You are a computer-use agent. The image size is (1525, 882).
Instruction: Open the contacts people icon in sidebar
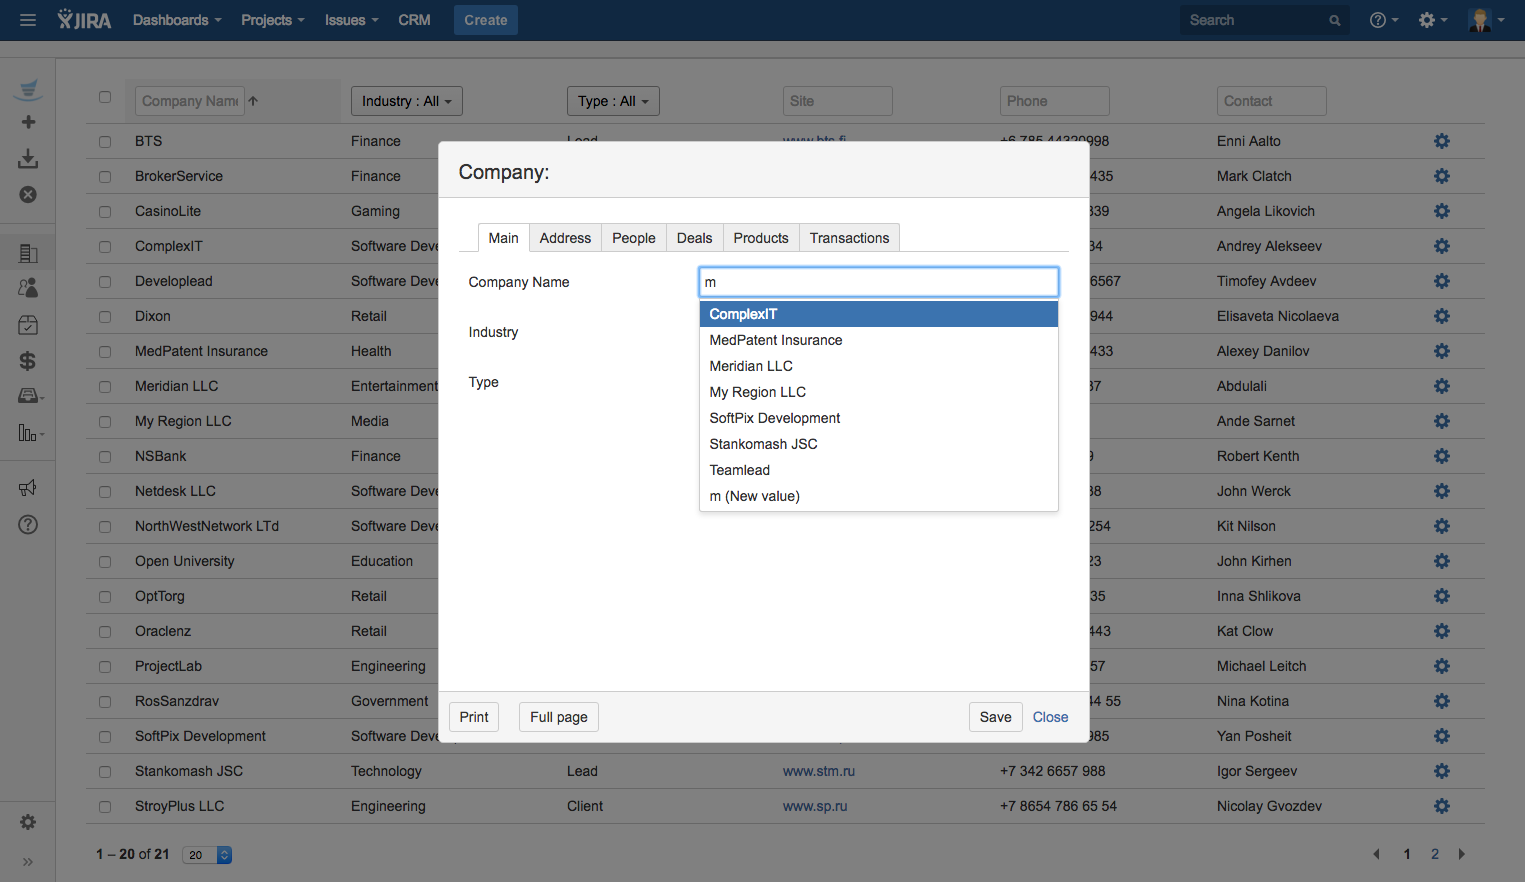28,288
